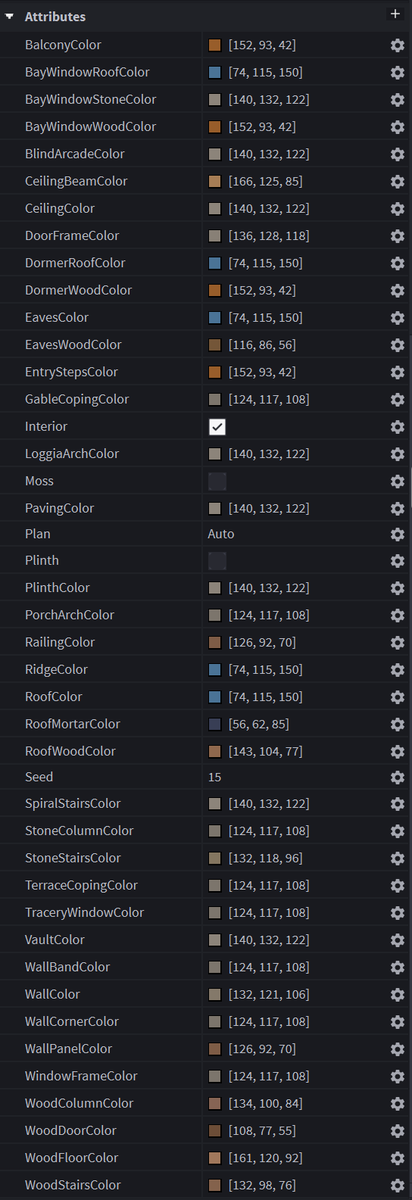Pick the WallColor swatch
Screen dimensions: 412x1200
[x=215, y=995]
